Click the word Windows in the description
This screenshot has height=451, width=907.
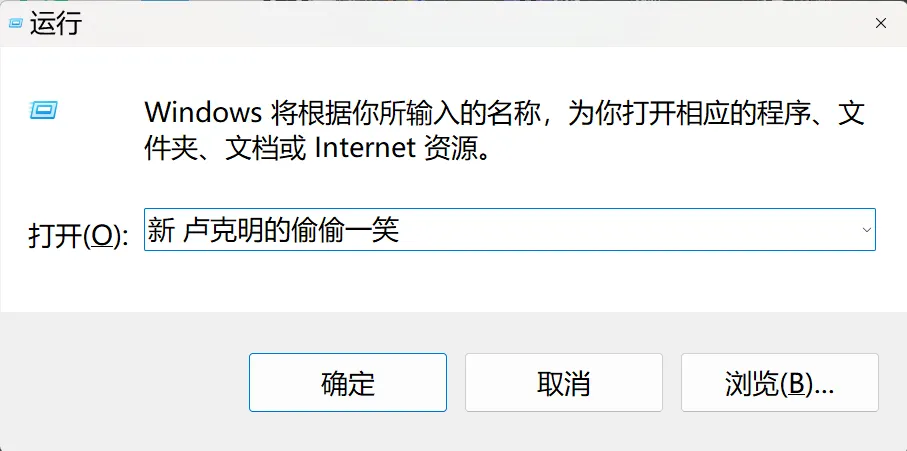[203, 112]
